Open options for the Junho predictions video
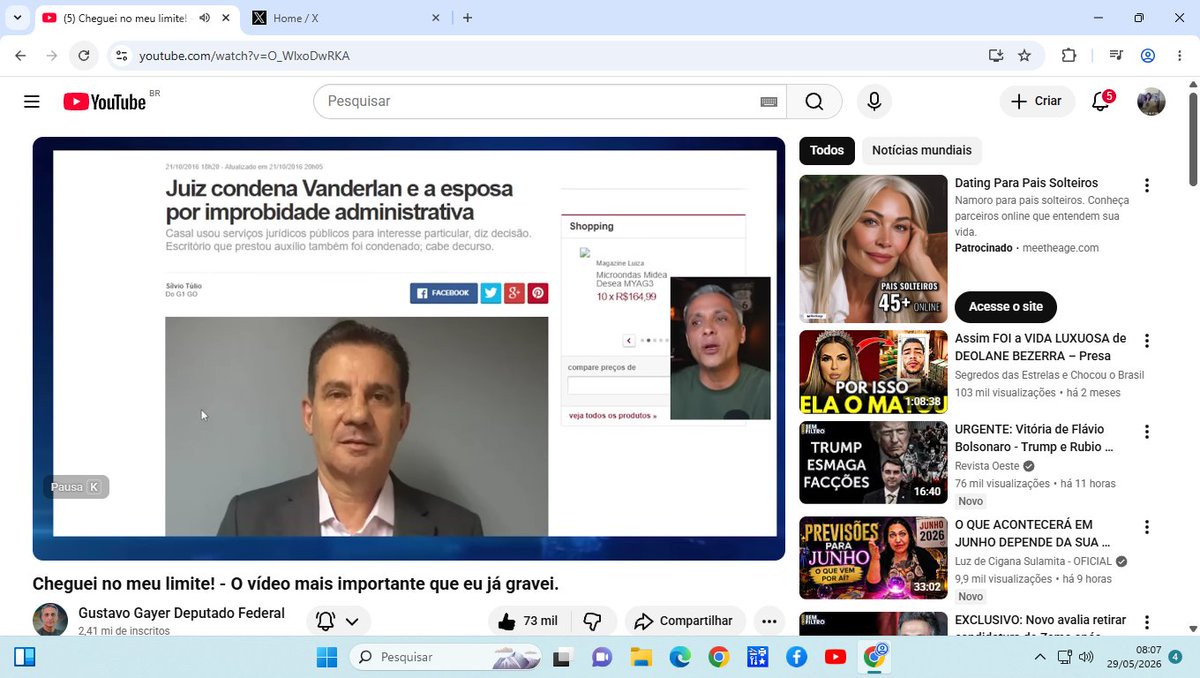 1147,526
